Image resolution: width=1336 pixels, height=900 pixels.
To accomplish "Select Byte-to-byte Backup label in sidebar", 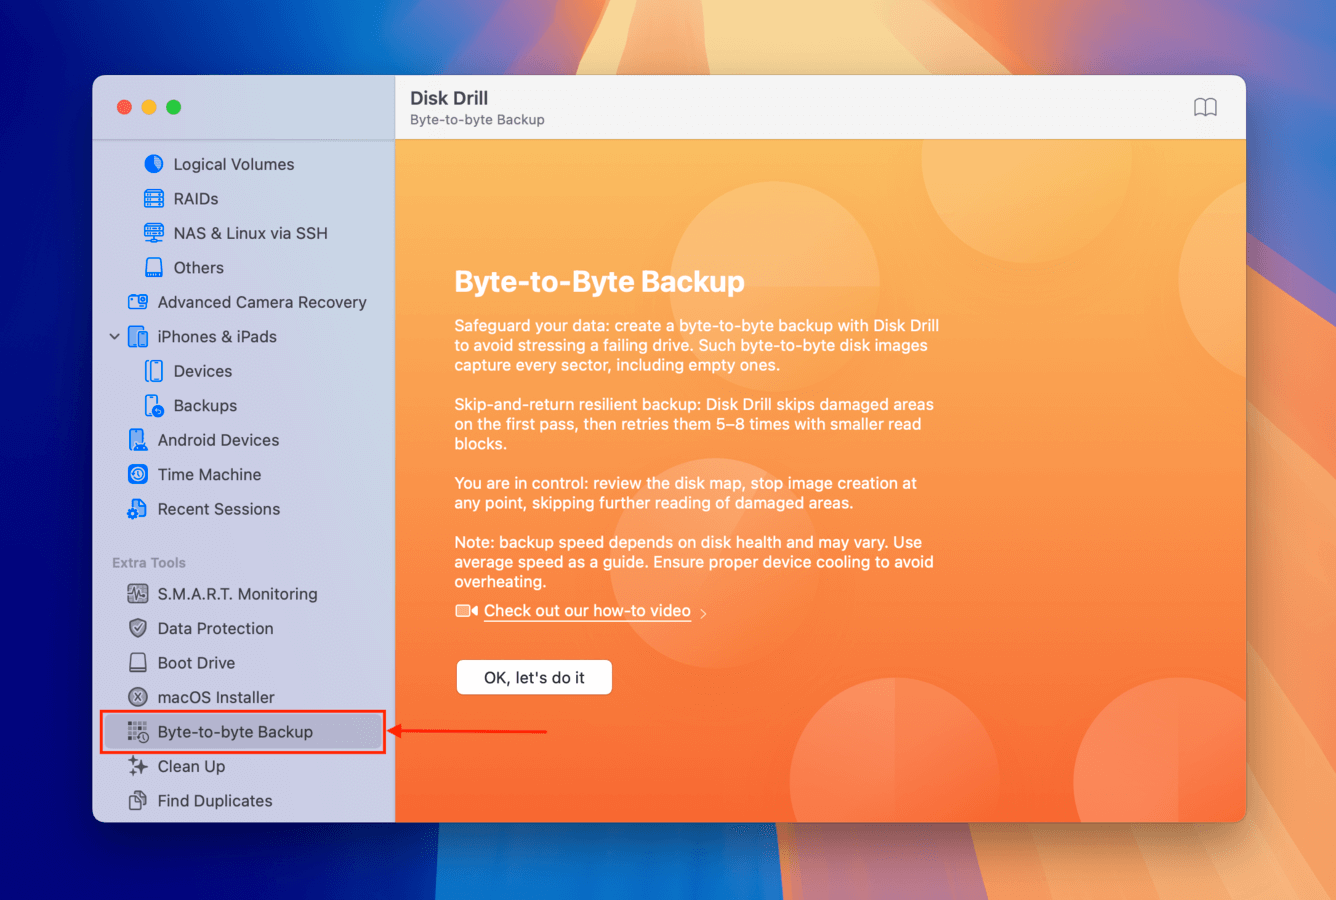I will tap(235, 732).
